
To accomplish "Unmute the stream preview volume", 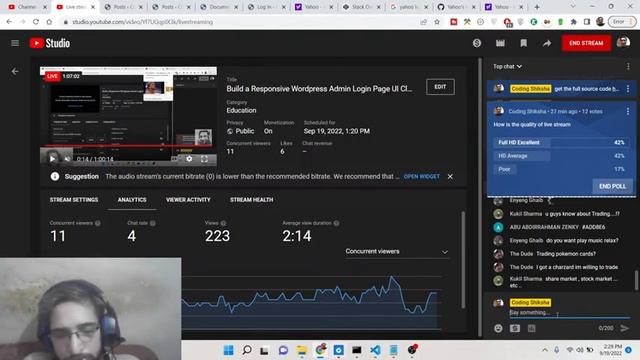I will click(67, 159).
